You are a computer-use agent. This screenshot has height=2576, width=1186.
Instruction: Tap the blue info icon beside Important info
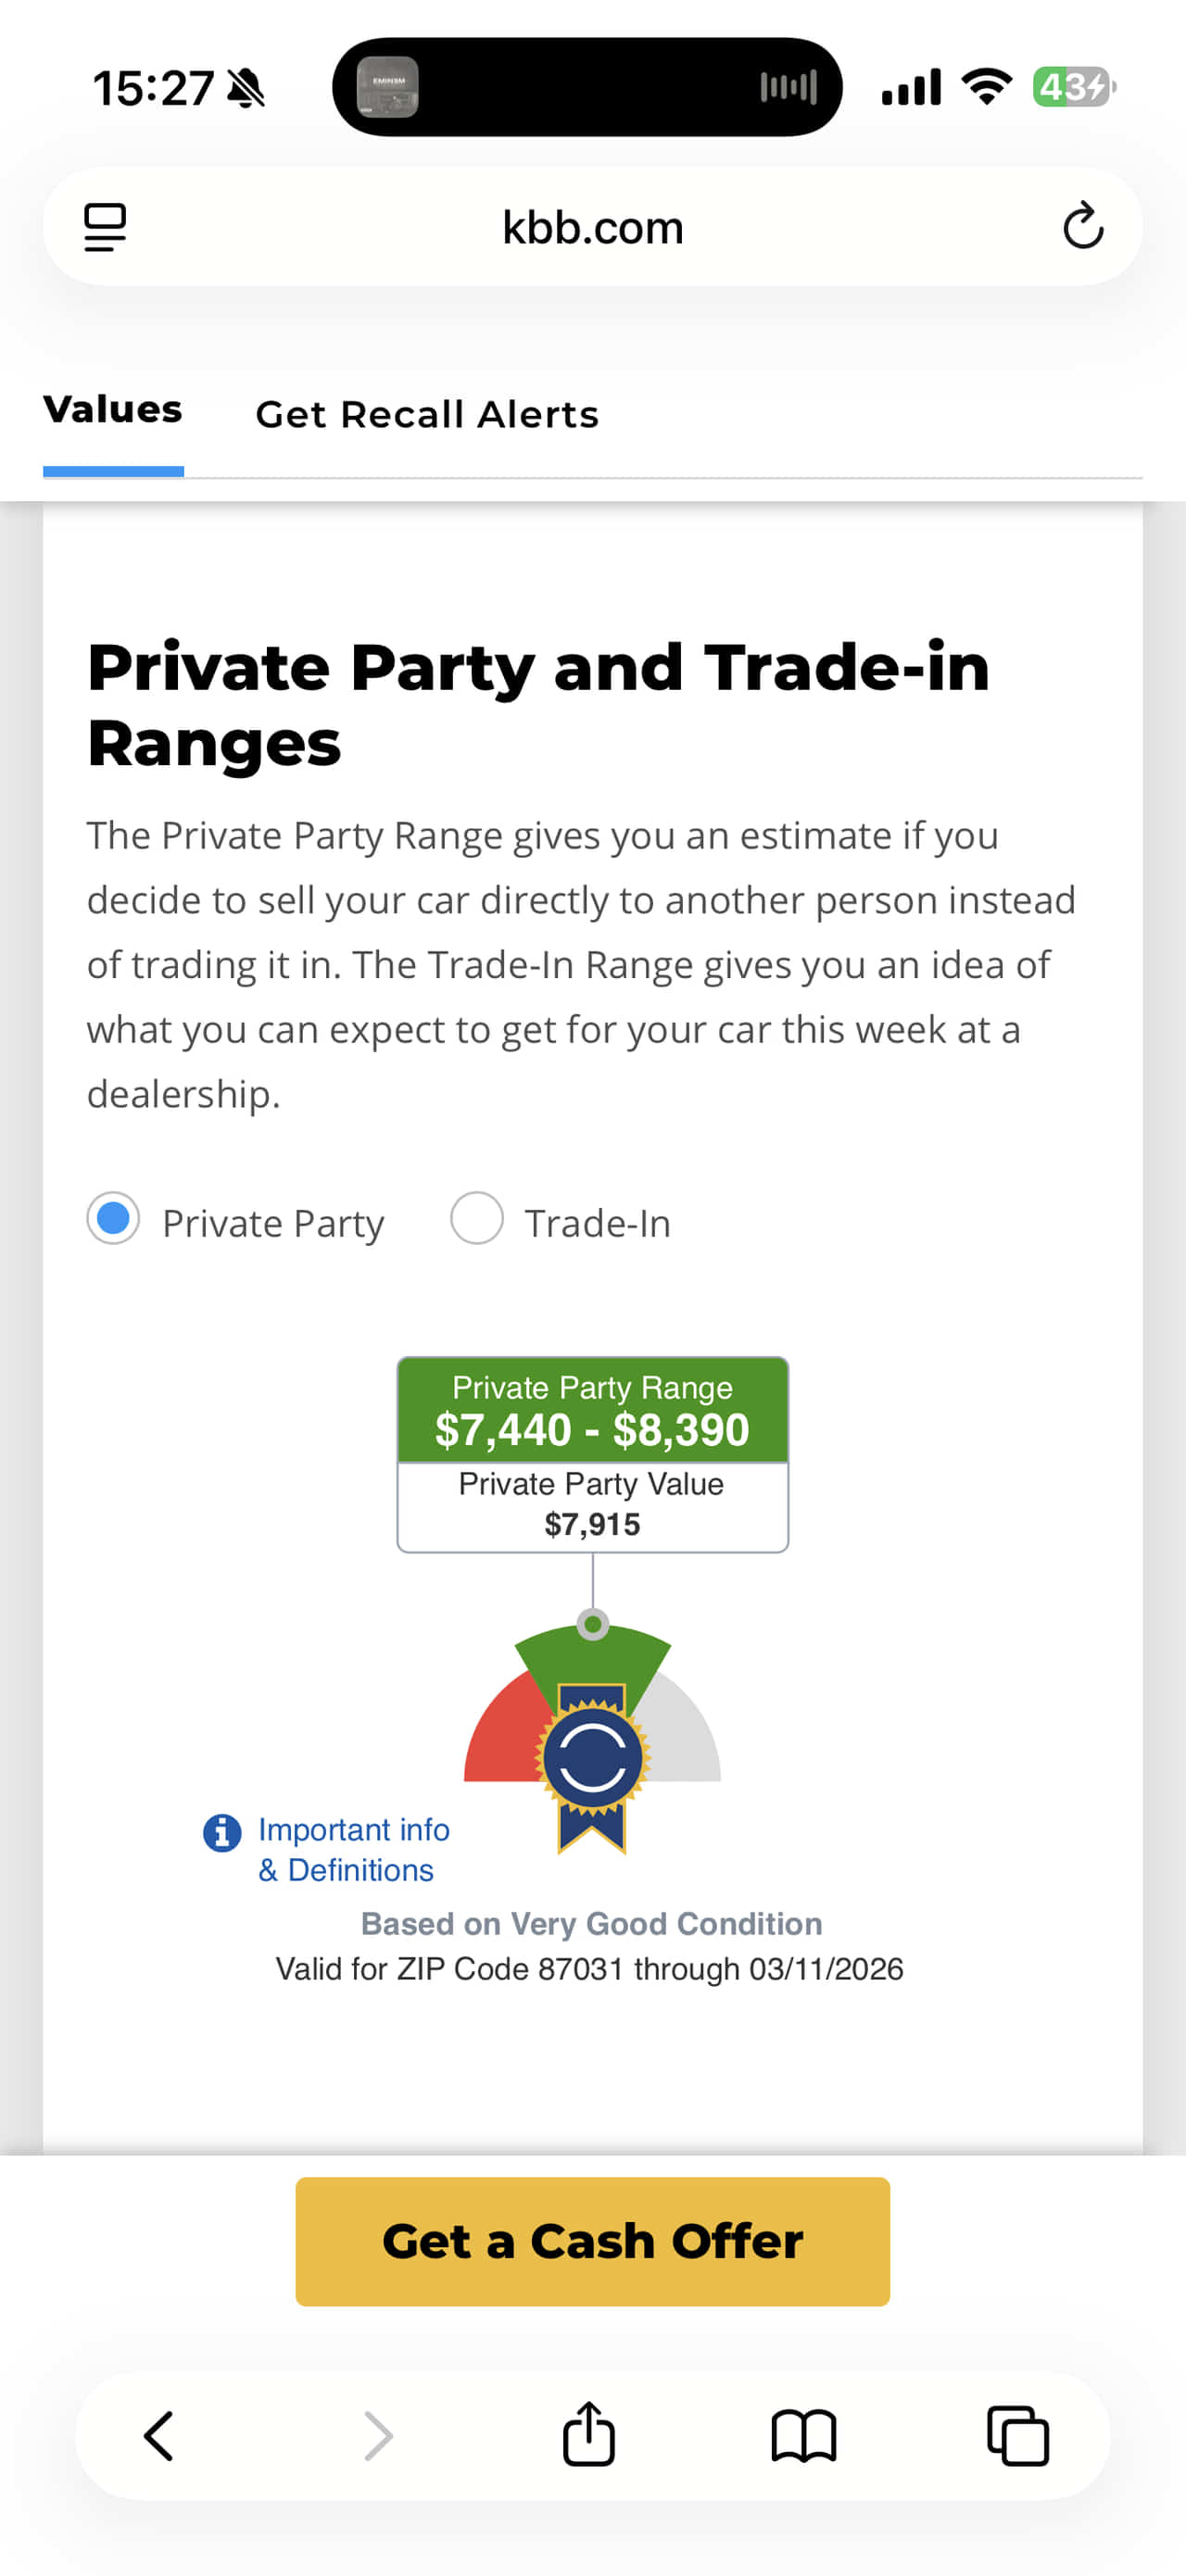click(x=221, y=1833)
